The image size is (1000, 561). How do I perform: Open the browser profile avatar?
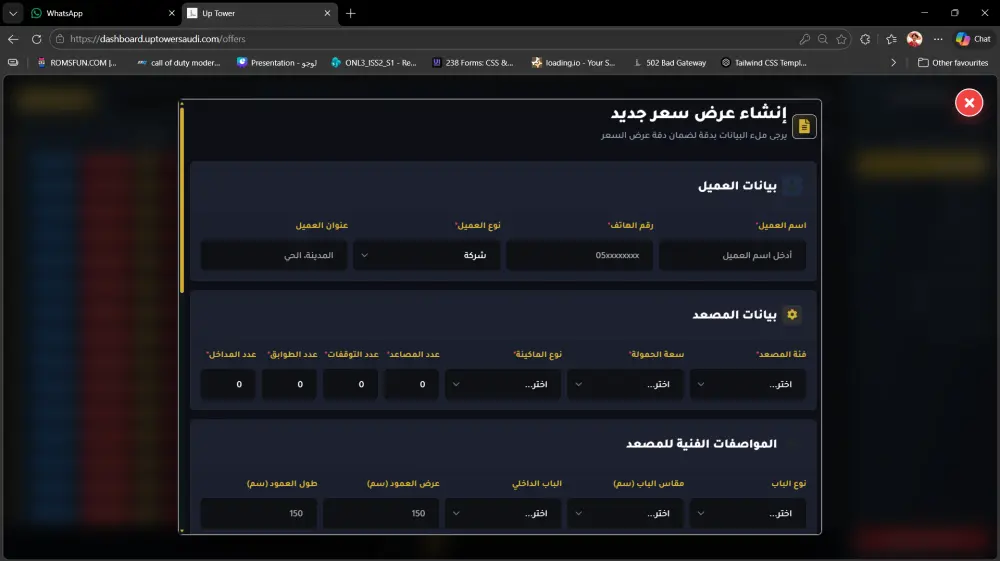pyautogui.click(x=914, y=39)
